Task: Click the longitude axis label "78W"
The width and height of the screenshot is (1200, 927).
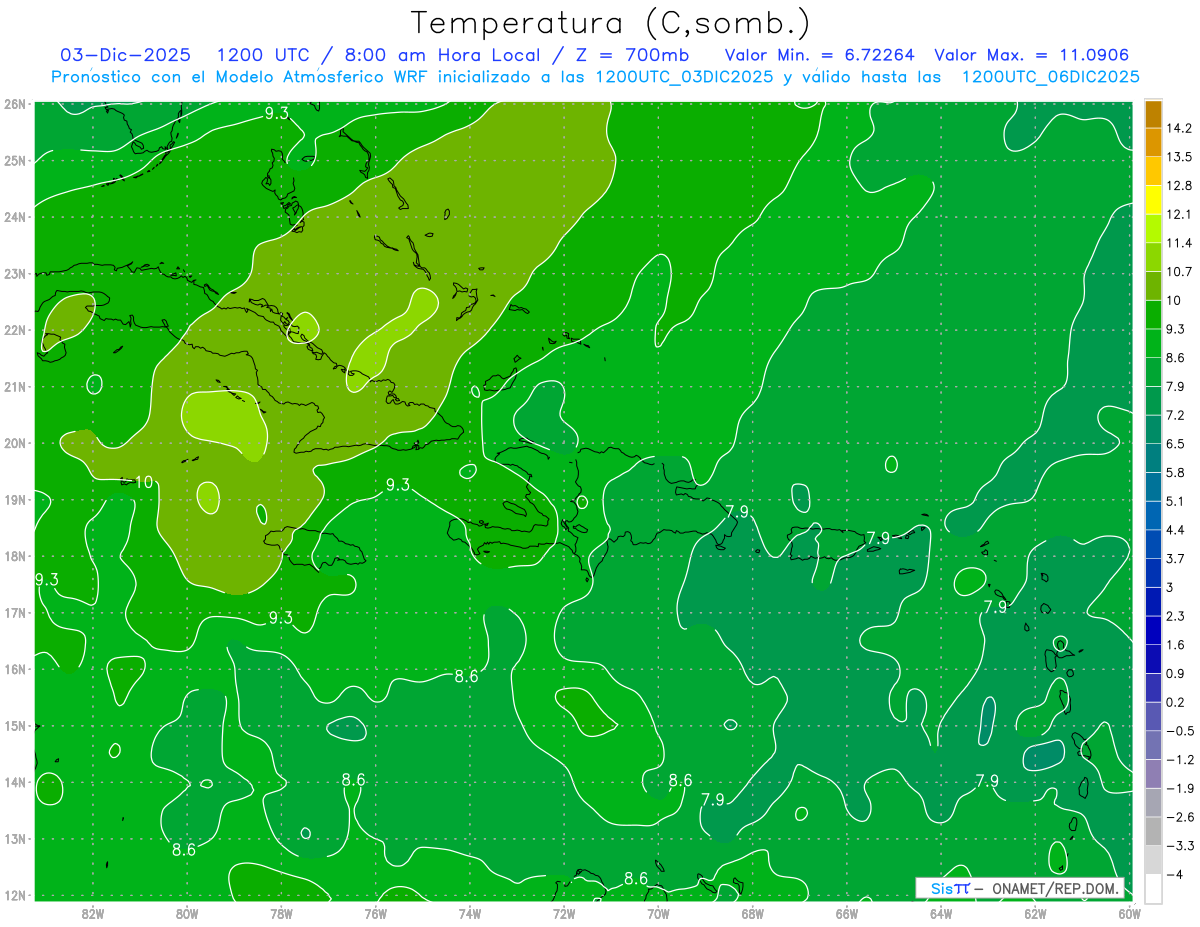Action: (x=281, y=914)
